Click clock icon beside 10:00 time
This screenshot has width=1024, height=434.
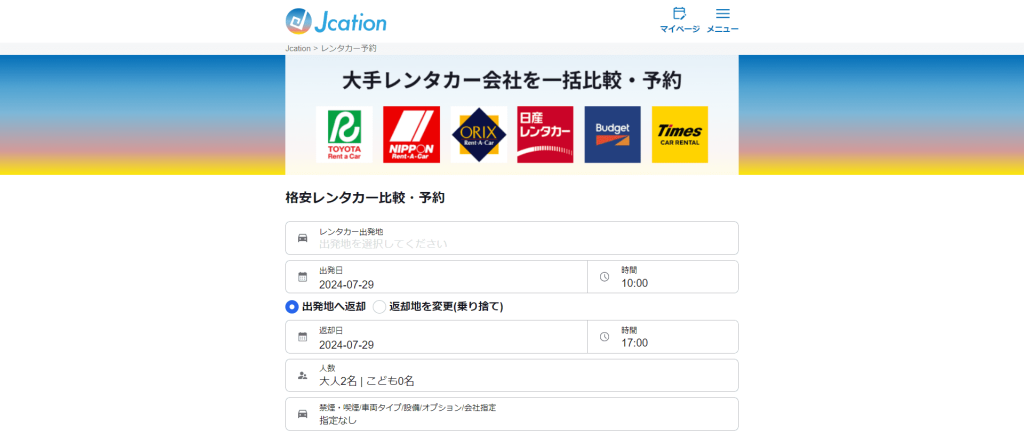(604, 277)
